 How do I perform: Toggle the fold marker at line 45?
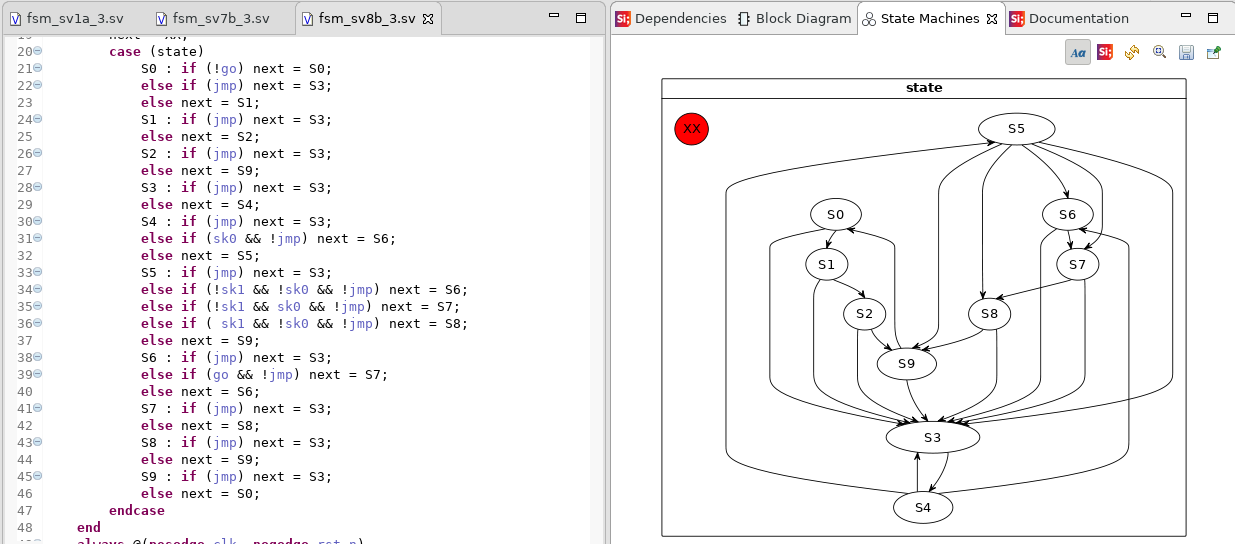click(37, 476)
